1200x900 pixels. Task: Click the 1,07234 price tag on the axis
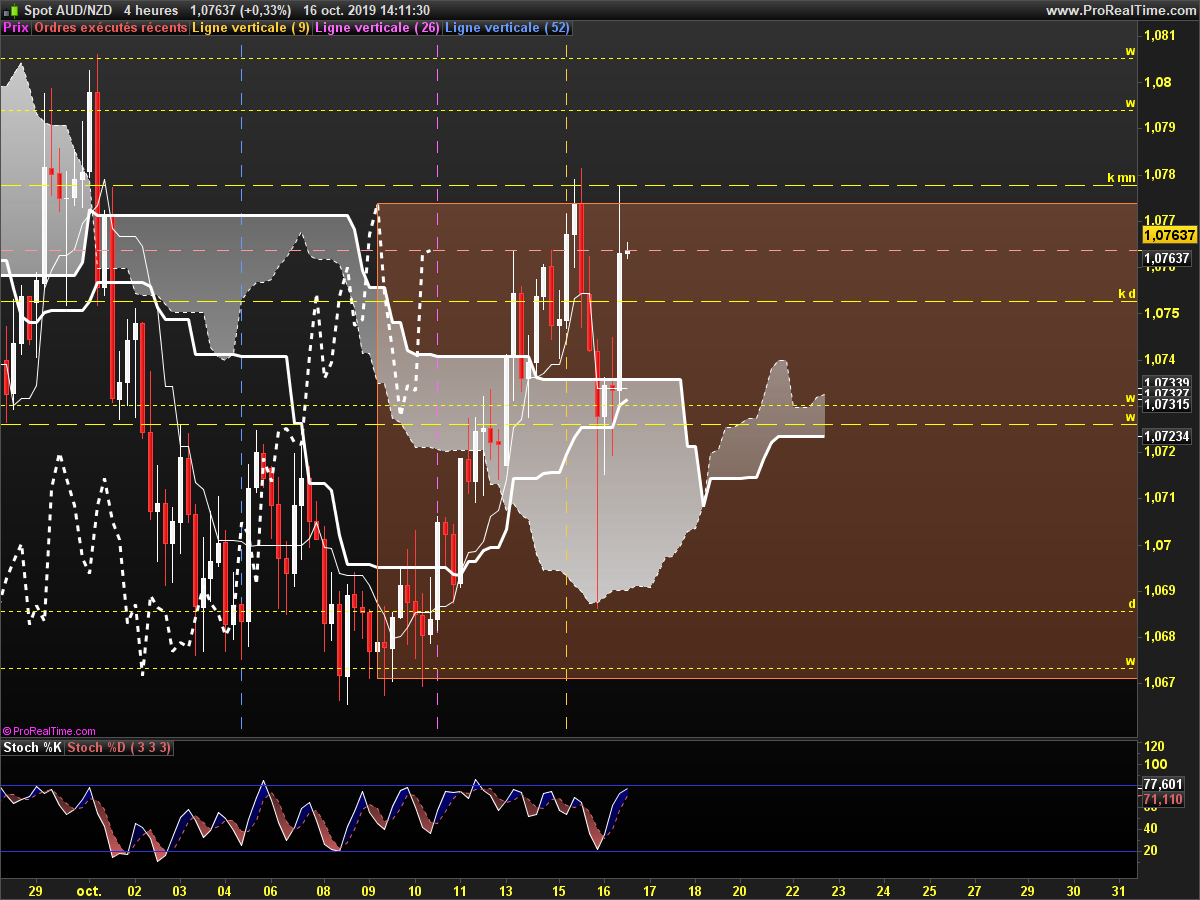pyautogui.click(x=1166, y=436)
